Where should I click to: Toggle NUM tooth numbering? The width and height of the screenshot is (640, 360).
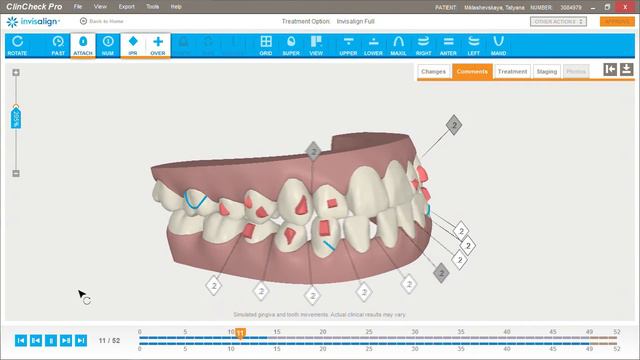coord(108,45)
